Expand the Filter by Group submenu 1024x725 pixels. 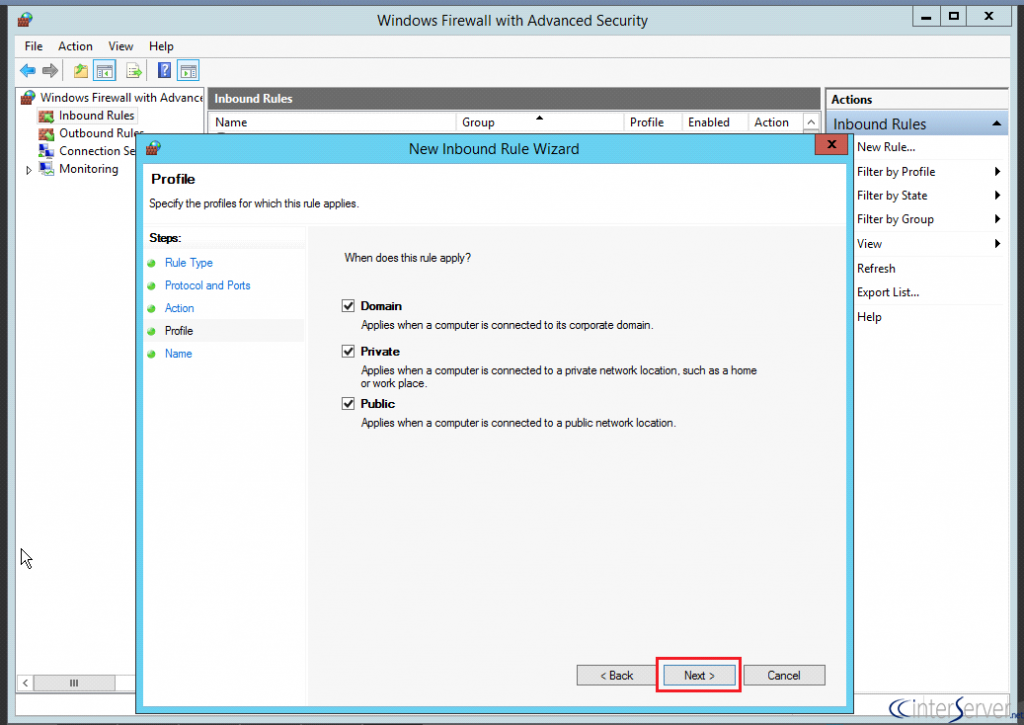coord(997,219)
